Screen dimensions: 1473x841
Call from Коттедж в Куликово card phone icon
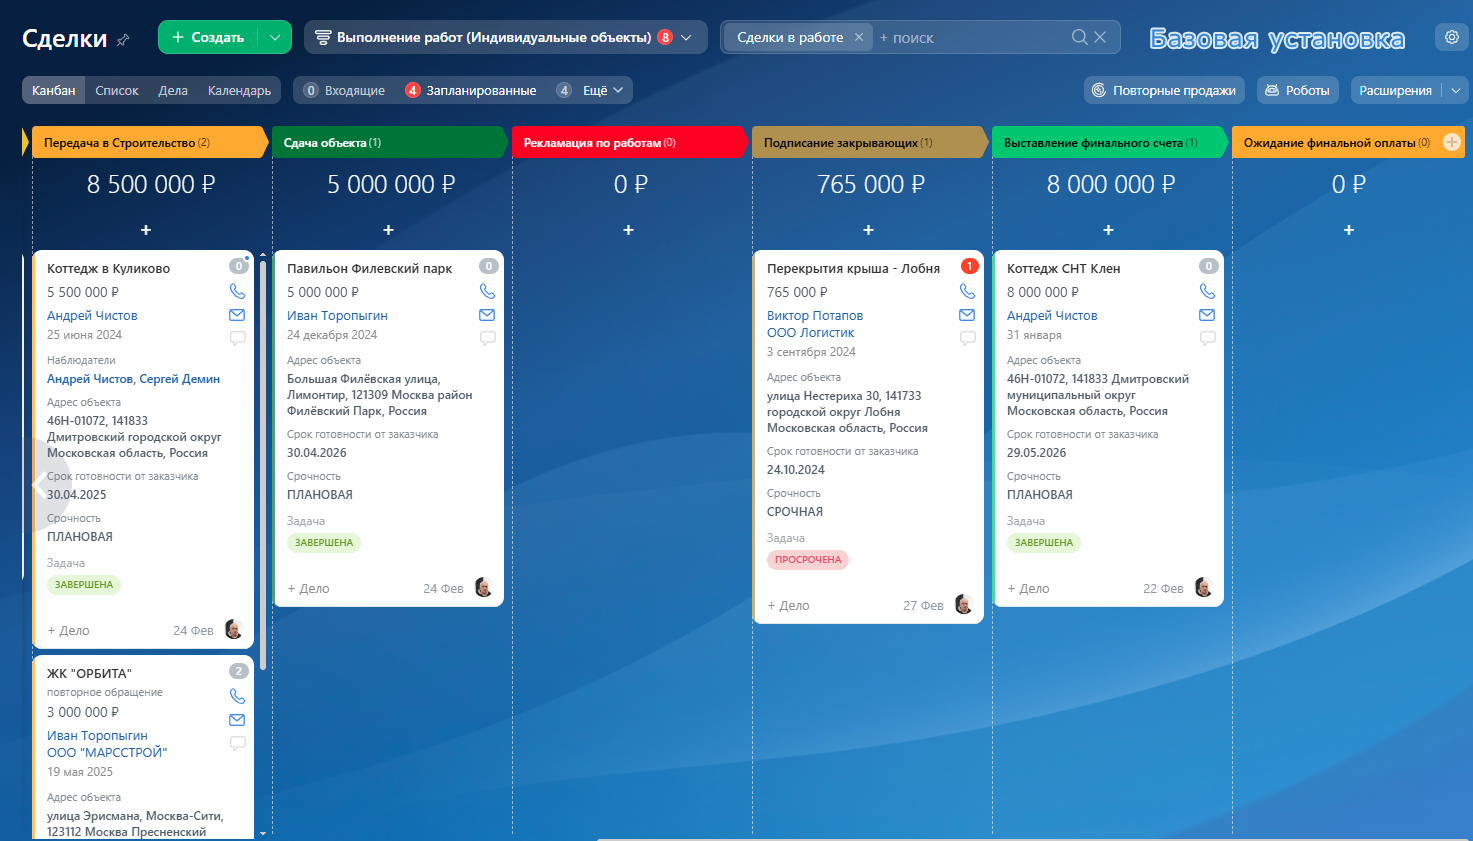pos(237,291)
